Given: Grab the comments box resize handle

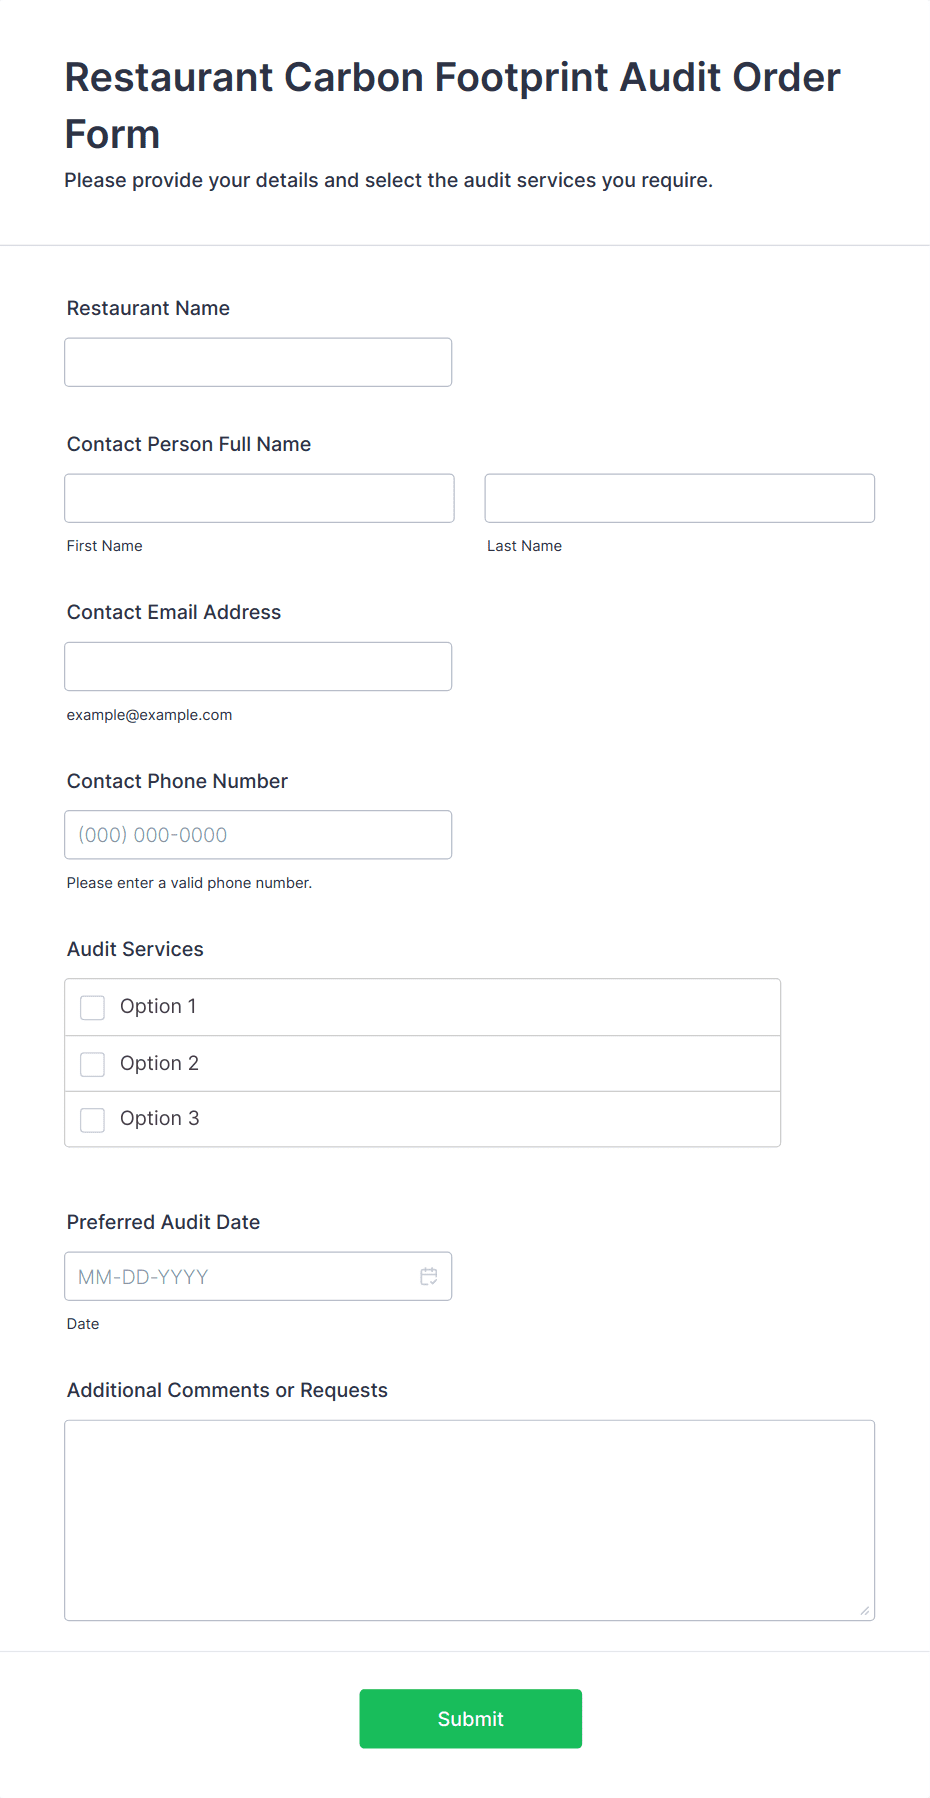Looking at the screenshot, I should tap(864, 1610).
